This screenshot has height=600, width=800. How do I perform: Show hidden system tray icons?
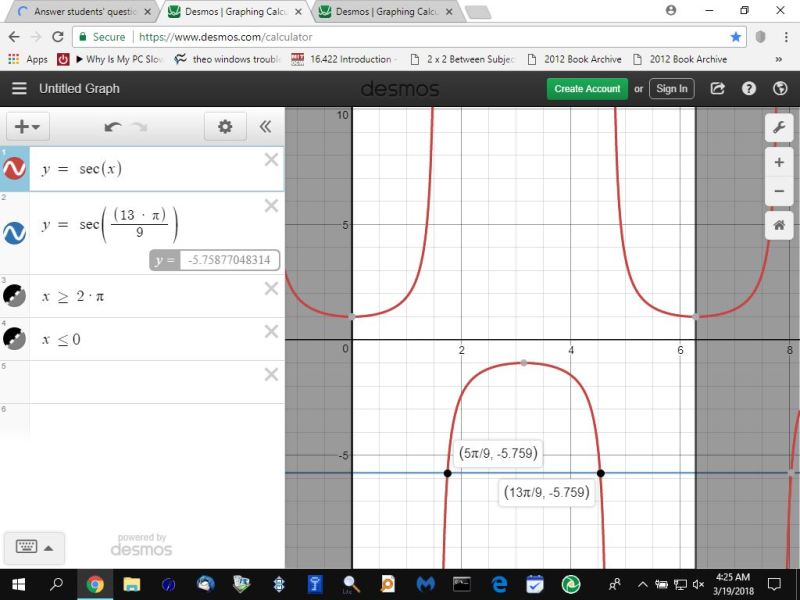[642, 585]
